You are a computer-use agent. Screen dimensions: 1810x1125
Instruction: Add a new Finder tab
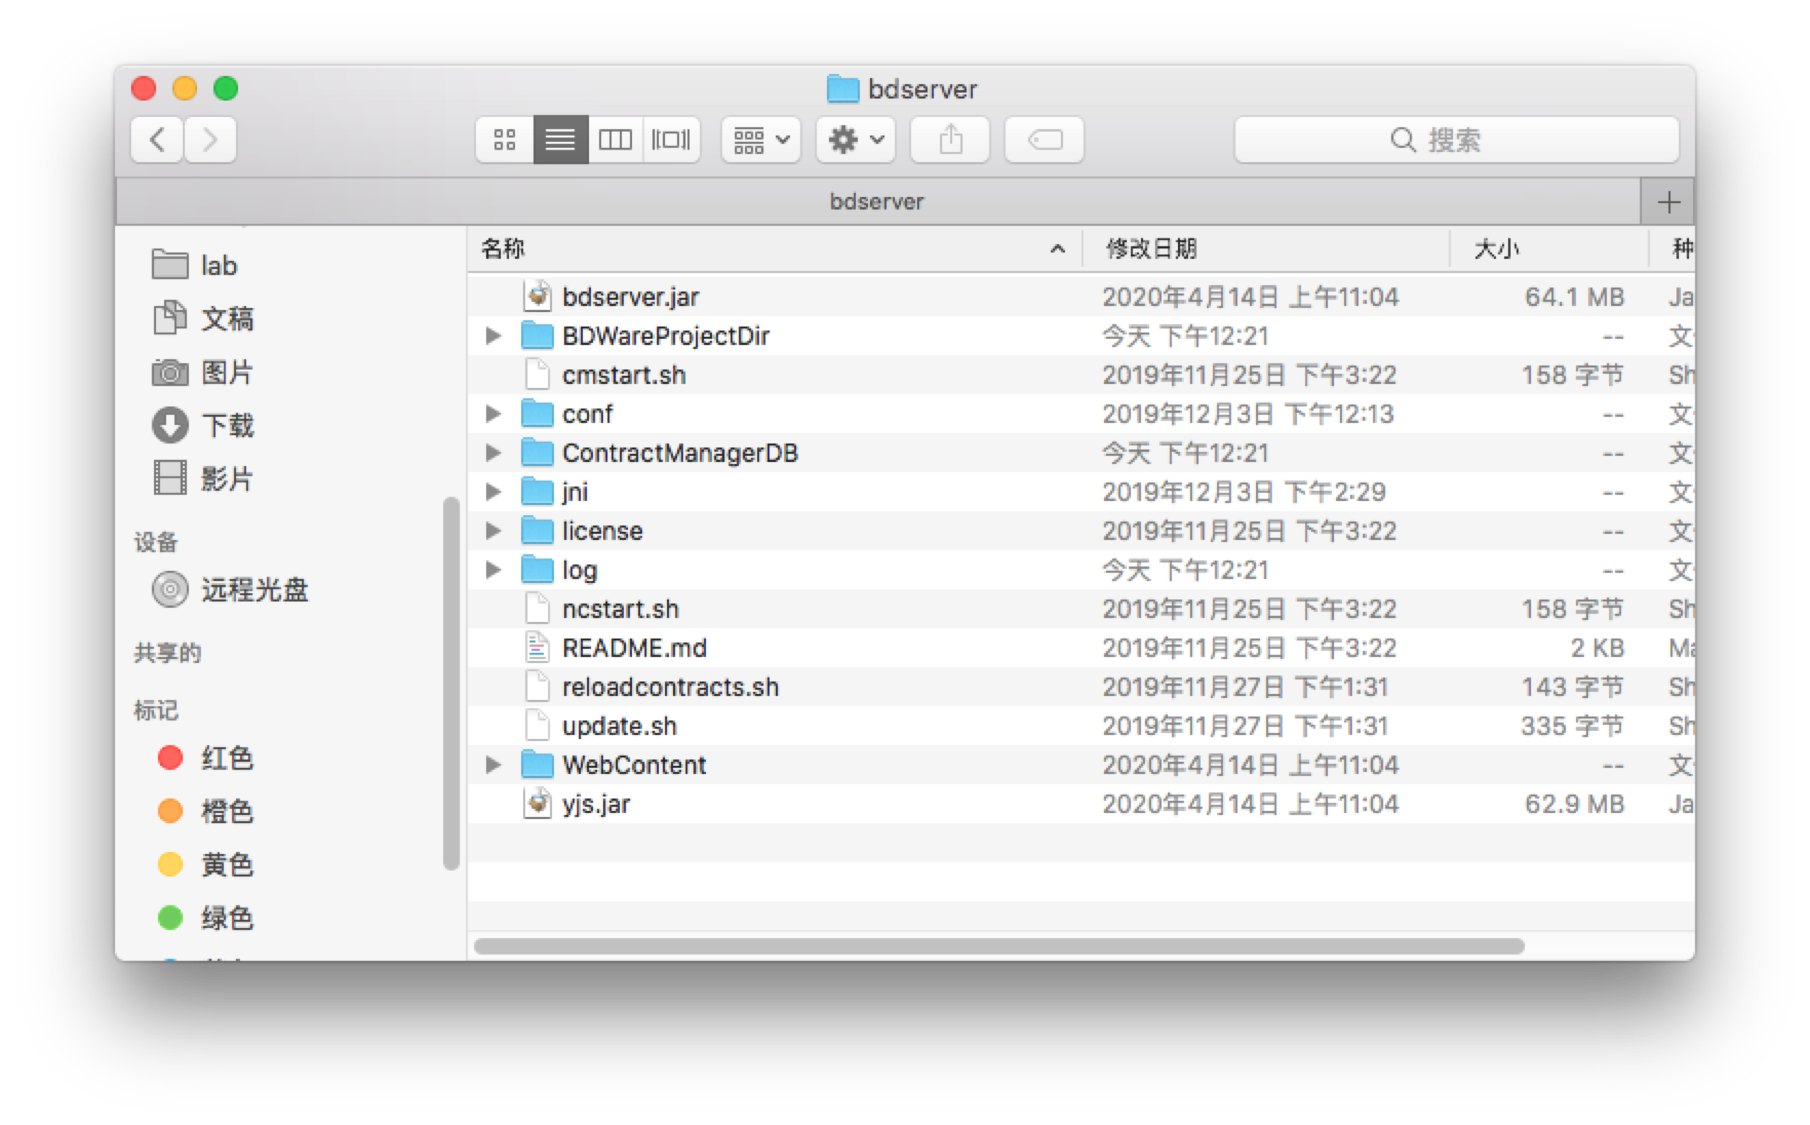1668,203
